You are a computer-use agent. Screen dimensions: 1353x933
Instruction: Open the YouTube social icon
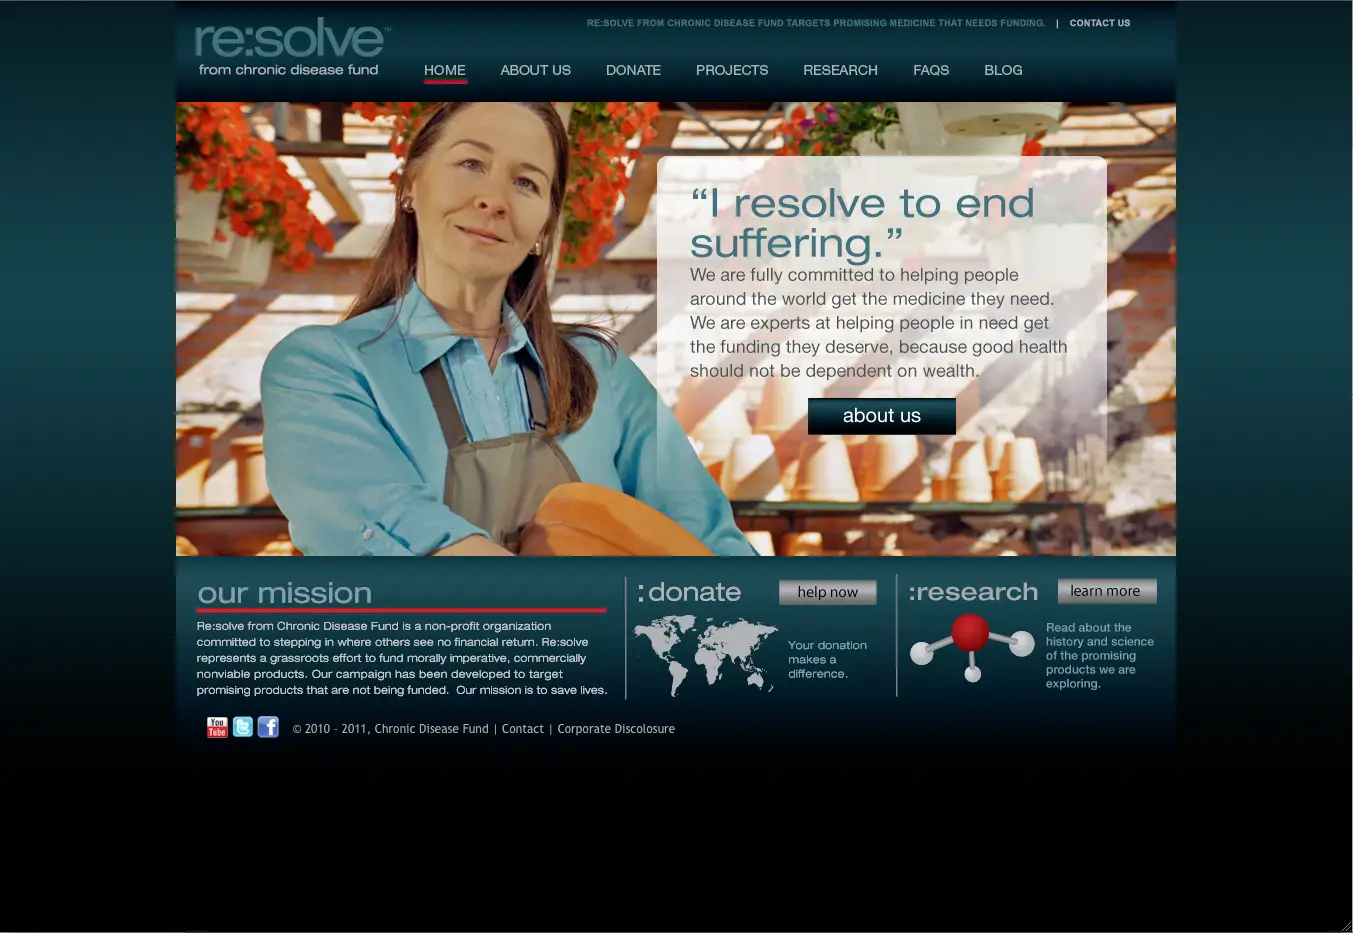[x=217, y=727]
